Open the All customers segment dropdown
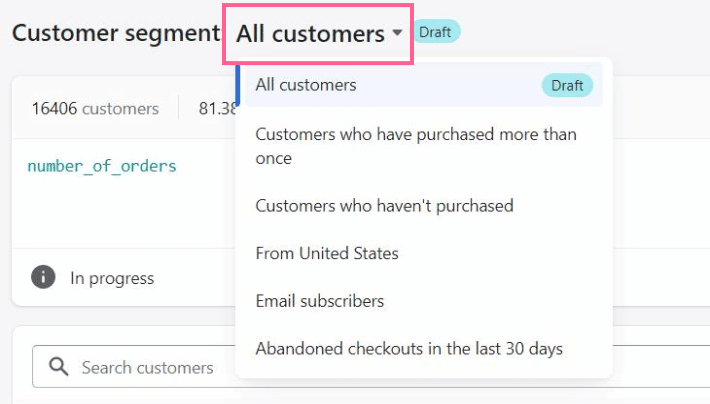The image size is (710, 404). tap(318, 34)
